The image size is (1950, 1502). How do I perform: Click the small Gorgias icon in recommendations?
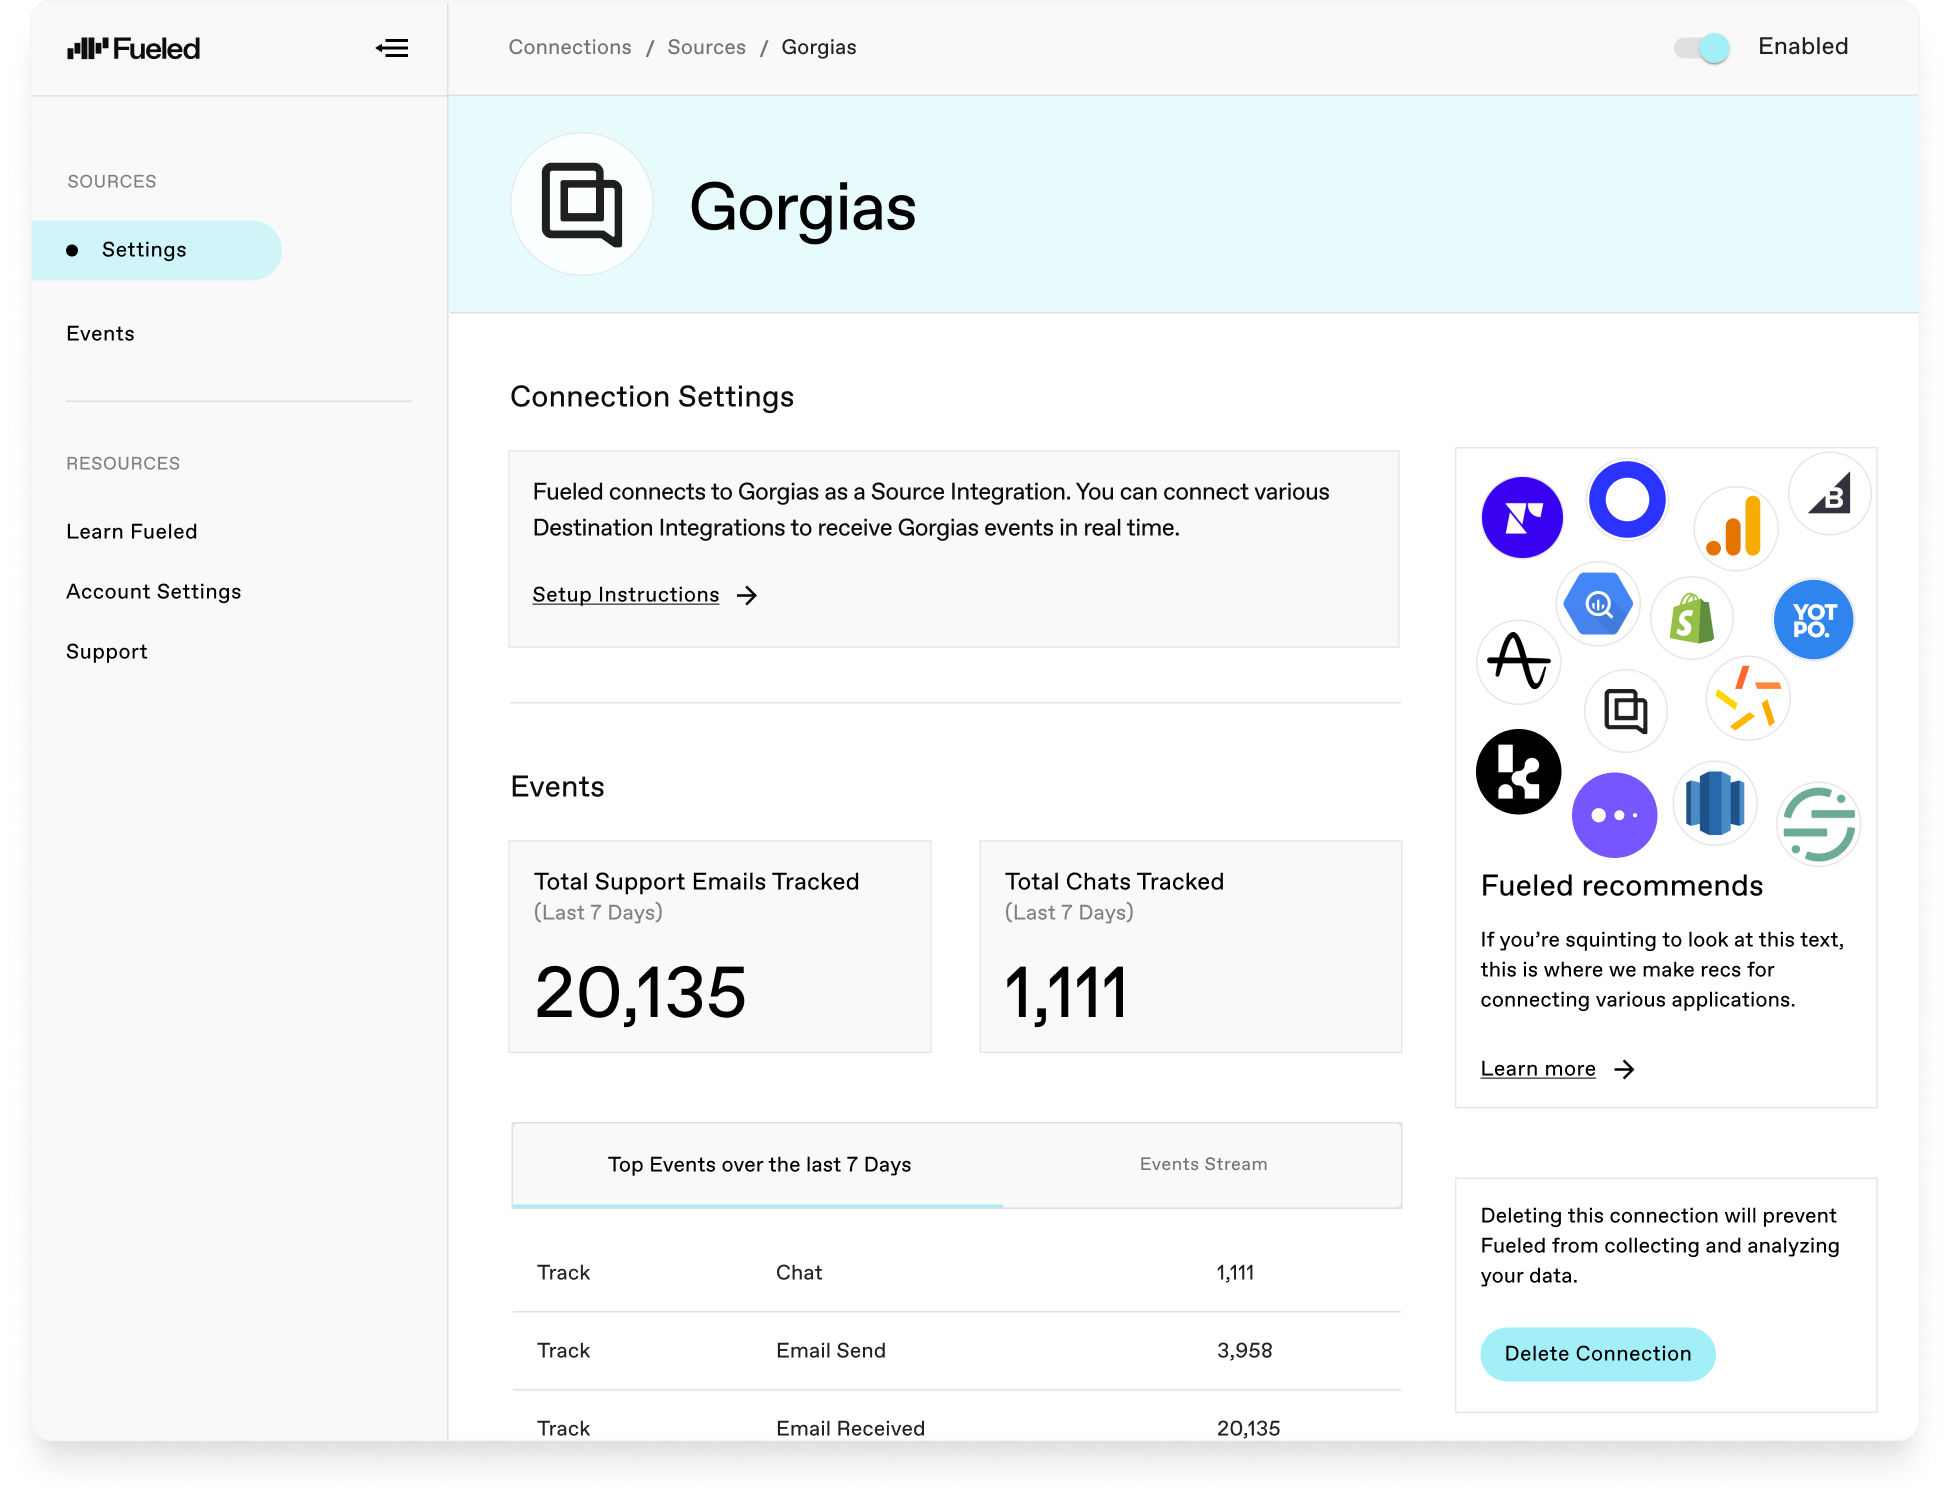(x=1626, y=711)
